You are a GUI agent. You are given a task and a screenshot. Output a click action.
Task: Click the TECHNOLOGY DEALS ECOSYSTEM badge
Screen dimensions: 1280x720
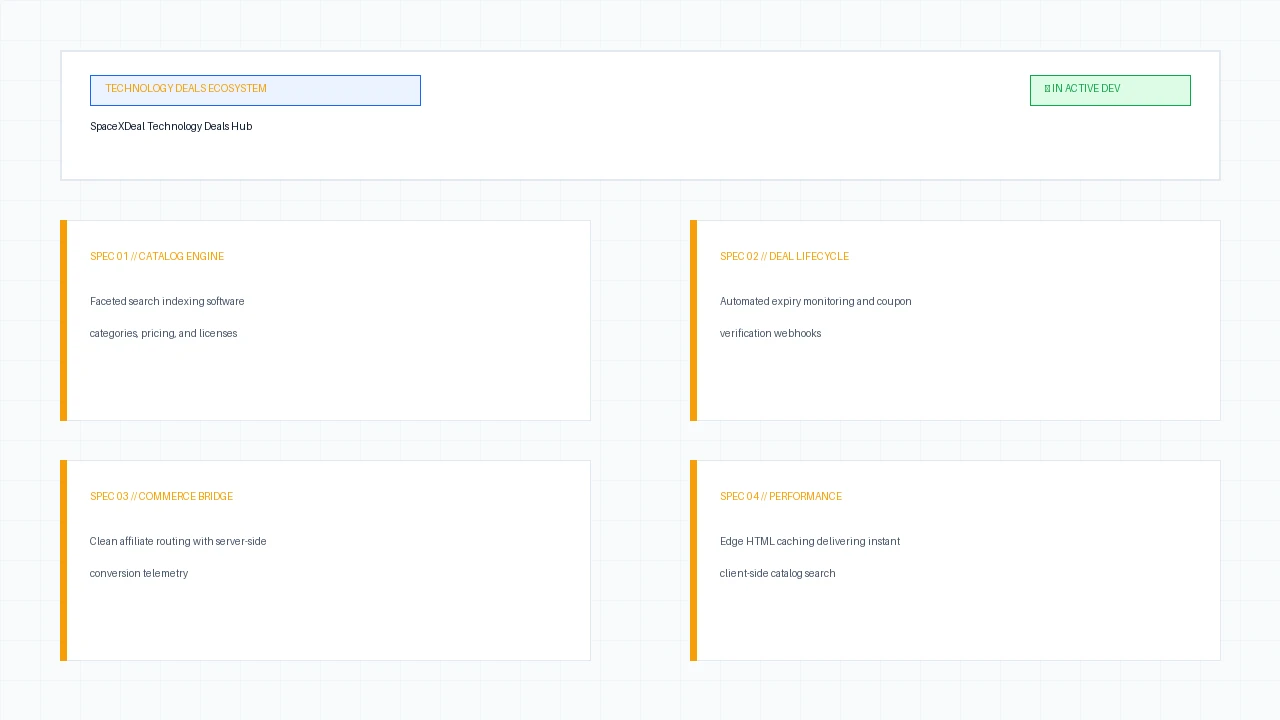[x=255, y=90]
